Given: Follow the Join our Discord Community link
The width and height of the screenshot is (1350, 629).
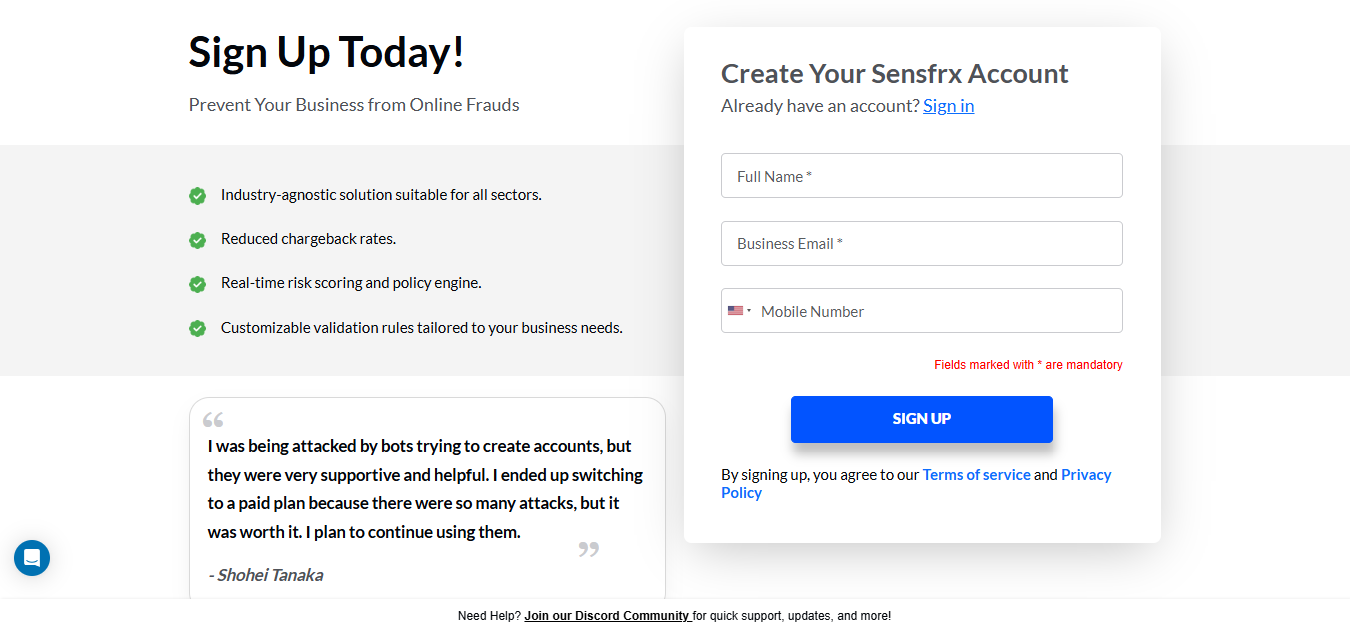Looking at the screenshot, I should (608, 616).
